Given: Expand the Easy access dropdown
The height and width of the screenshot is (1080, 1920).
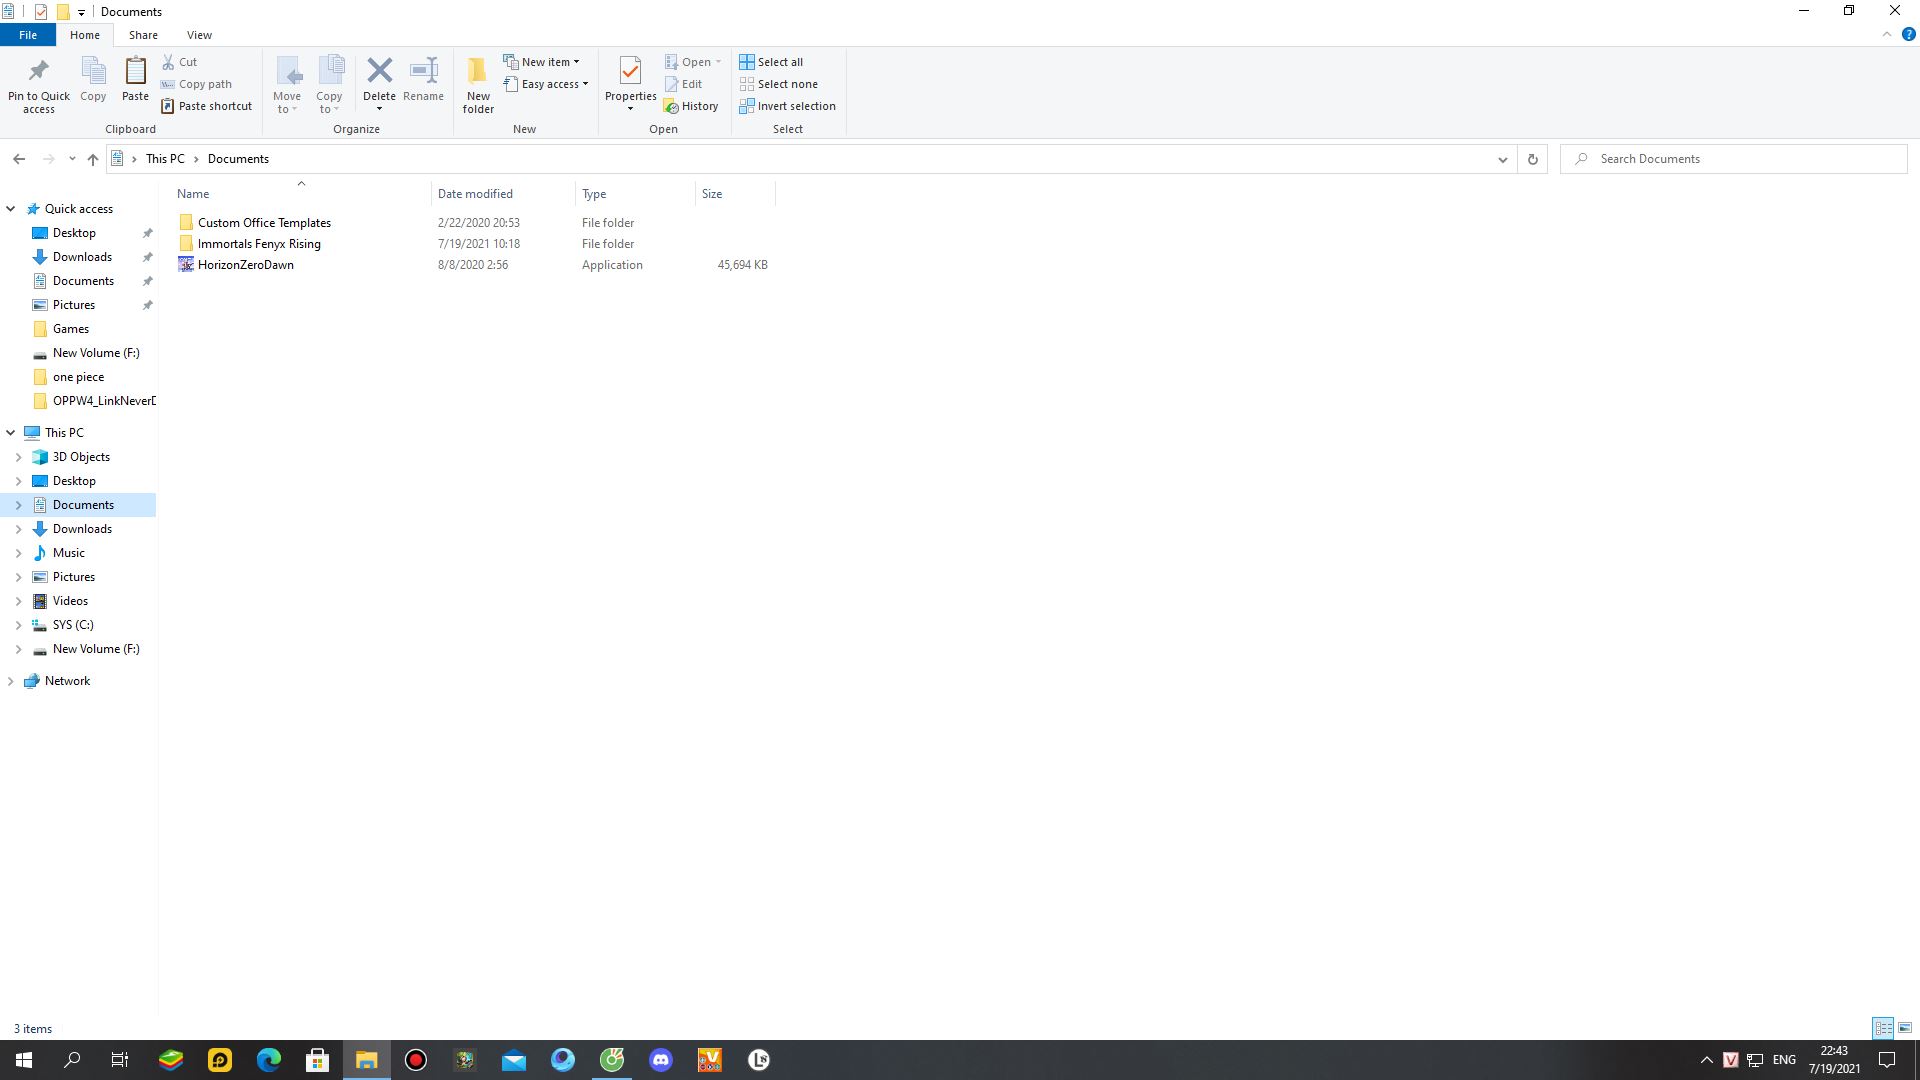Looking at the screenshot, I should (x=546, y=84).
